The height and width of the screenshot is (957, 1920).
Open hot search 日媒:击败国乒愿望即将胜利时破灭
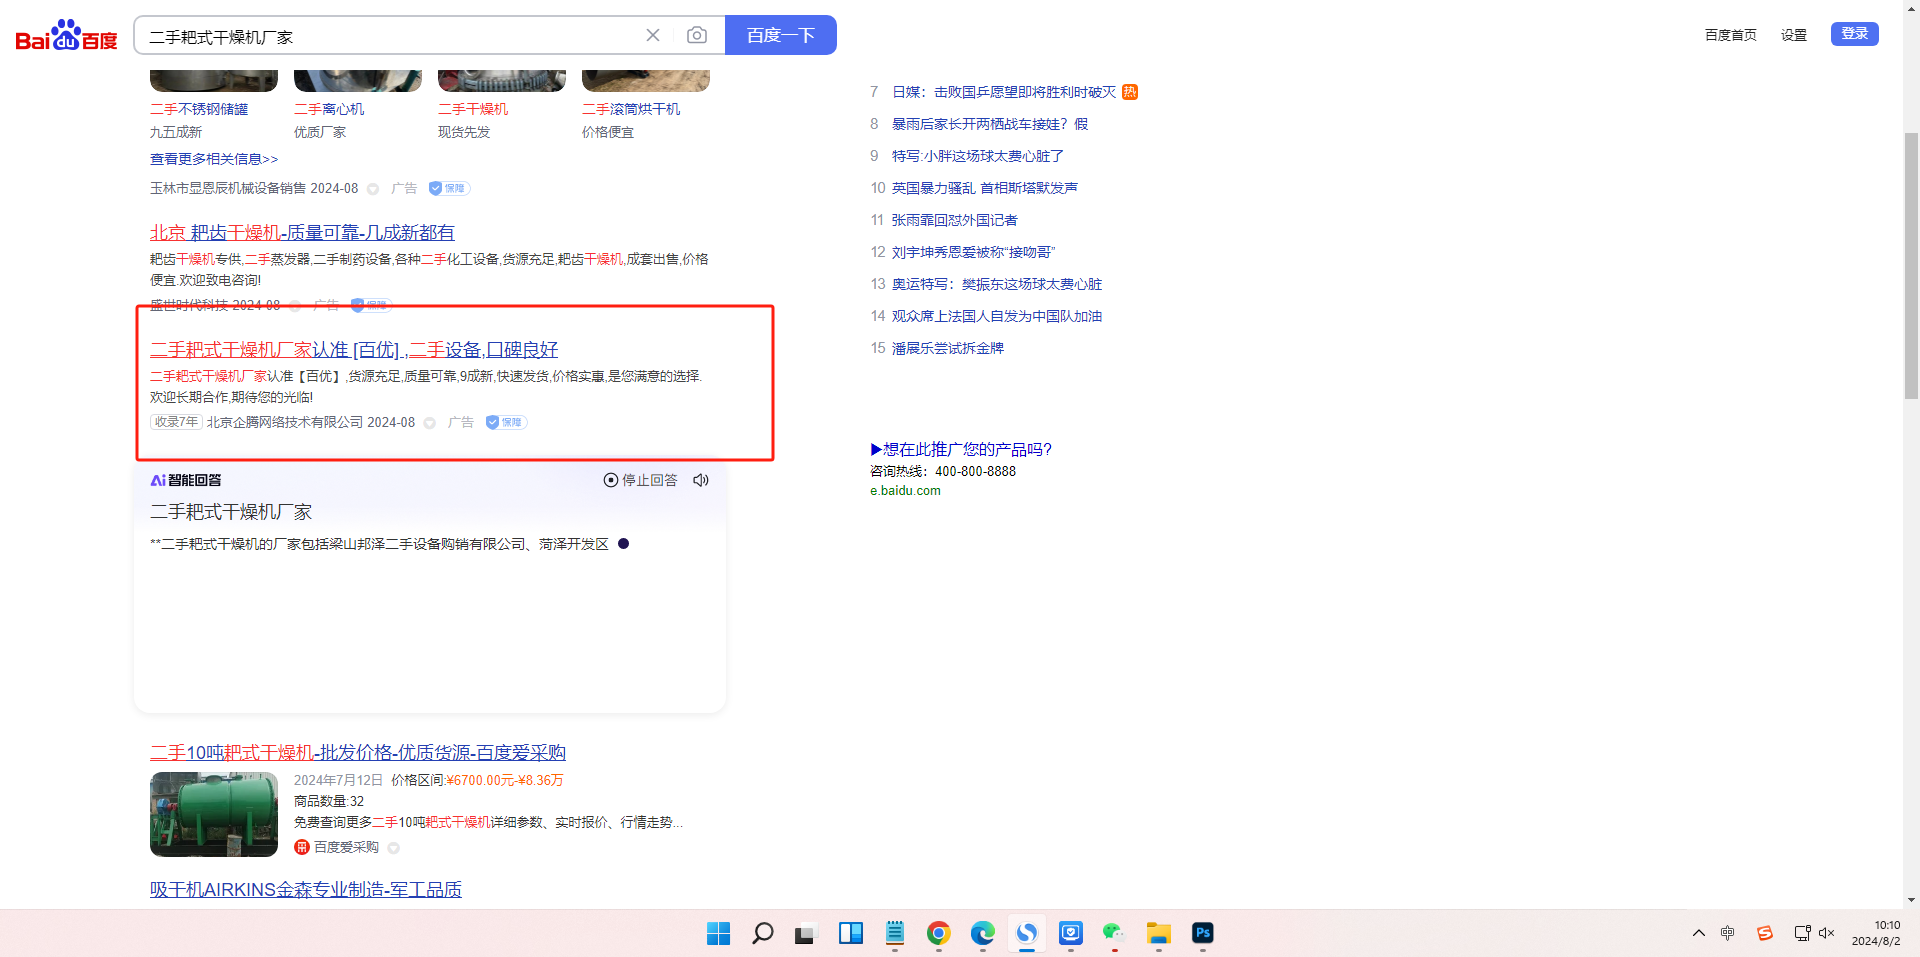1003,92
